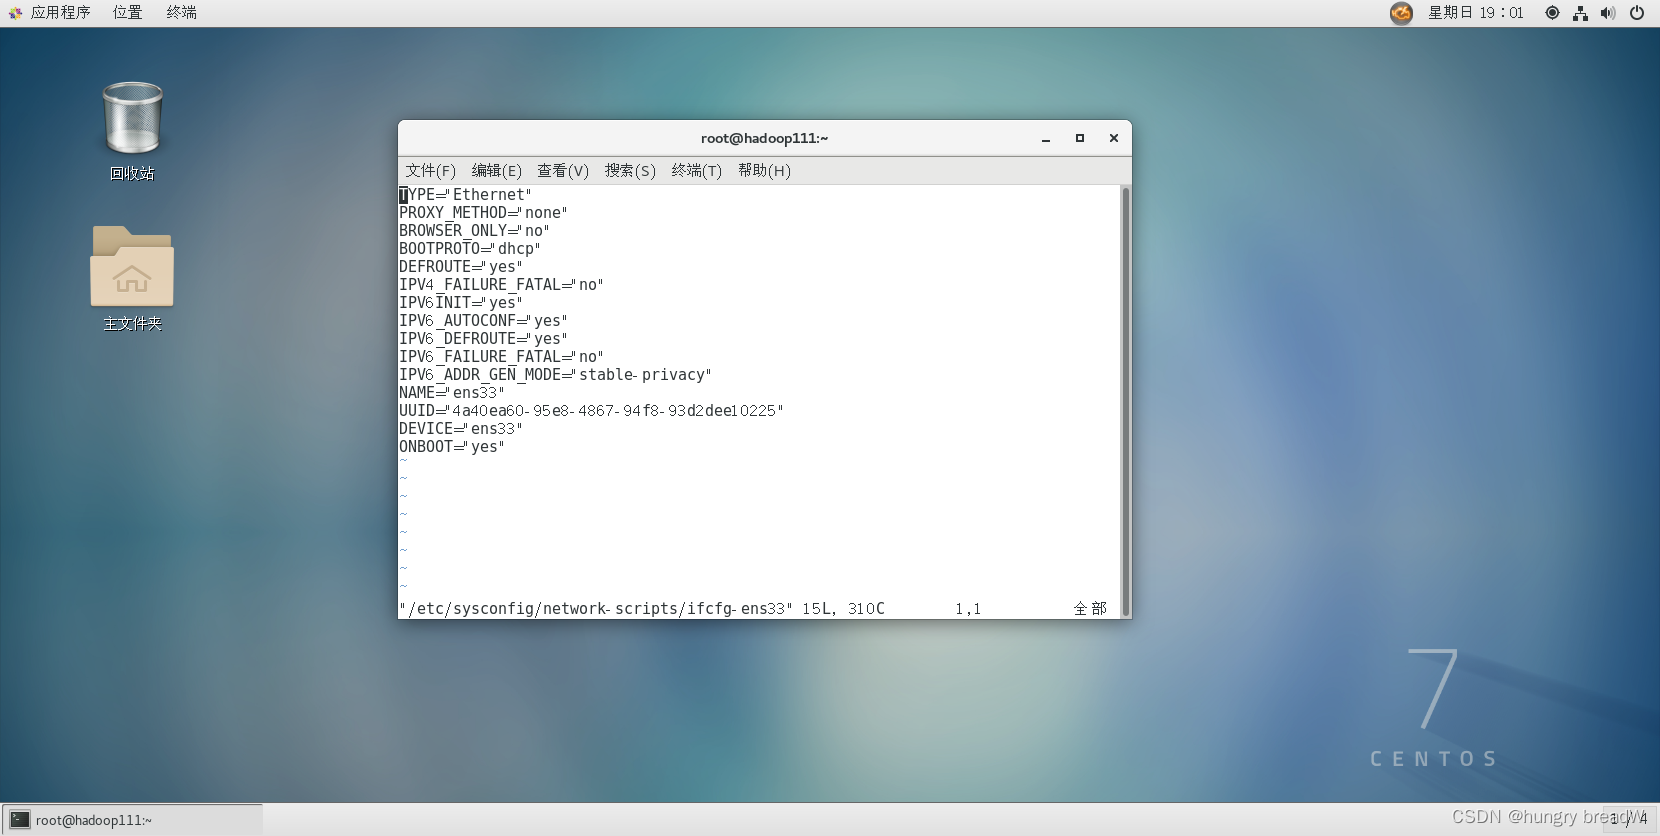Click the IPV6_FAILURE_FATAL="no" line
Image resolution: width=1660 pixels, height=836 pixels.
[501, 357]
